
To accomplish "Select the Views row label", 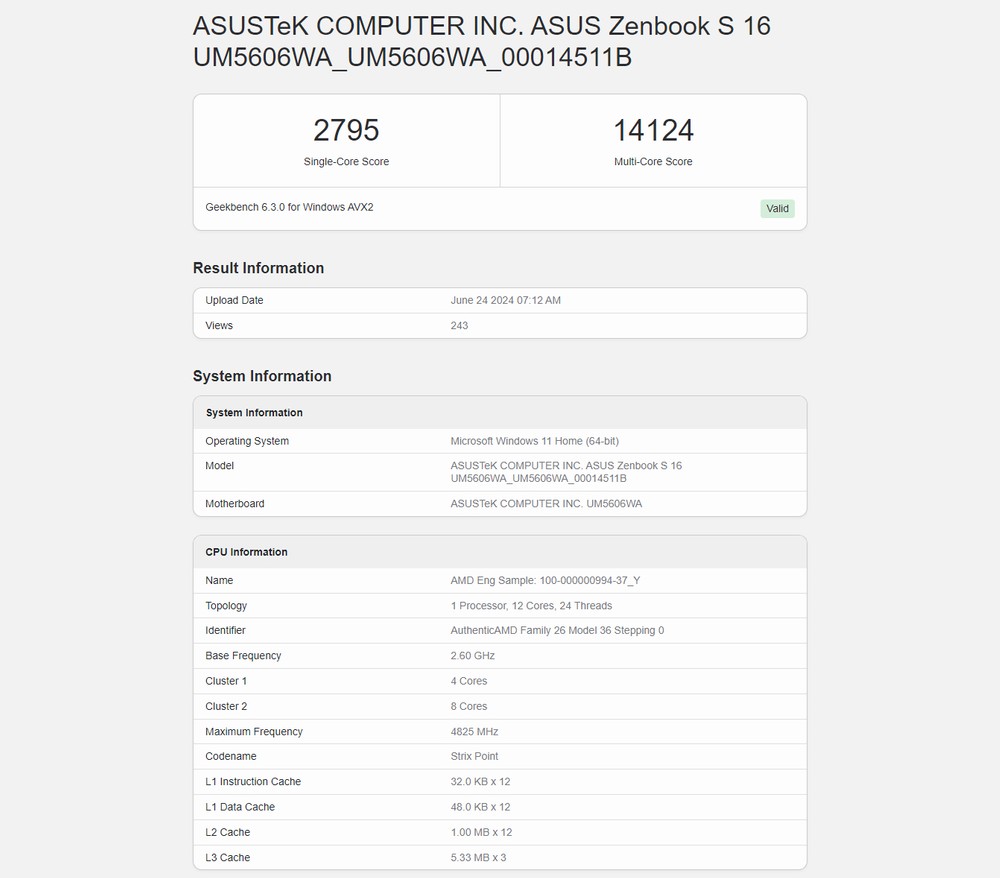I will (x=219, y=326).
